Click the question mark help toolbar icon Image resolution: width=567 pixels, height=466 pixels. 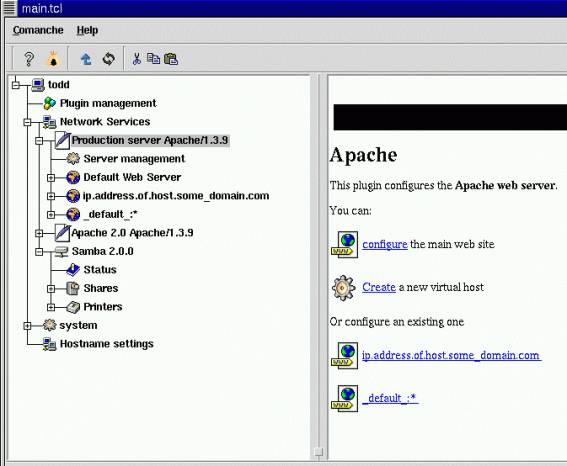pos(29,59)
